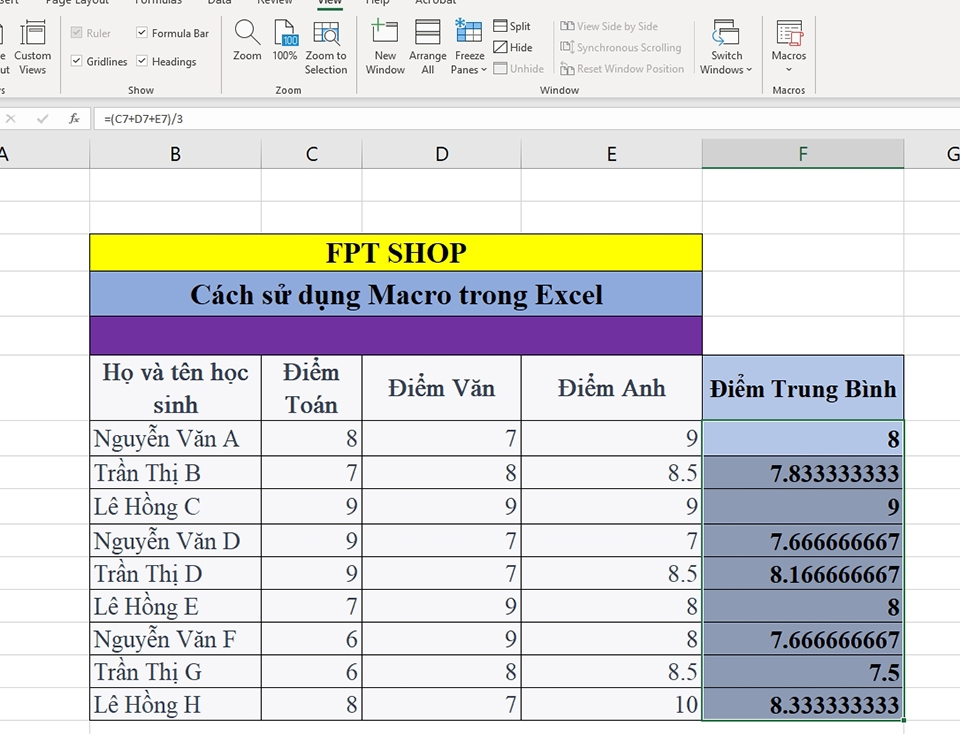Click the formula bar input
The height and width of the screenshot is (734, 960).
pos(527,119)
